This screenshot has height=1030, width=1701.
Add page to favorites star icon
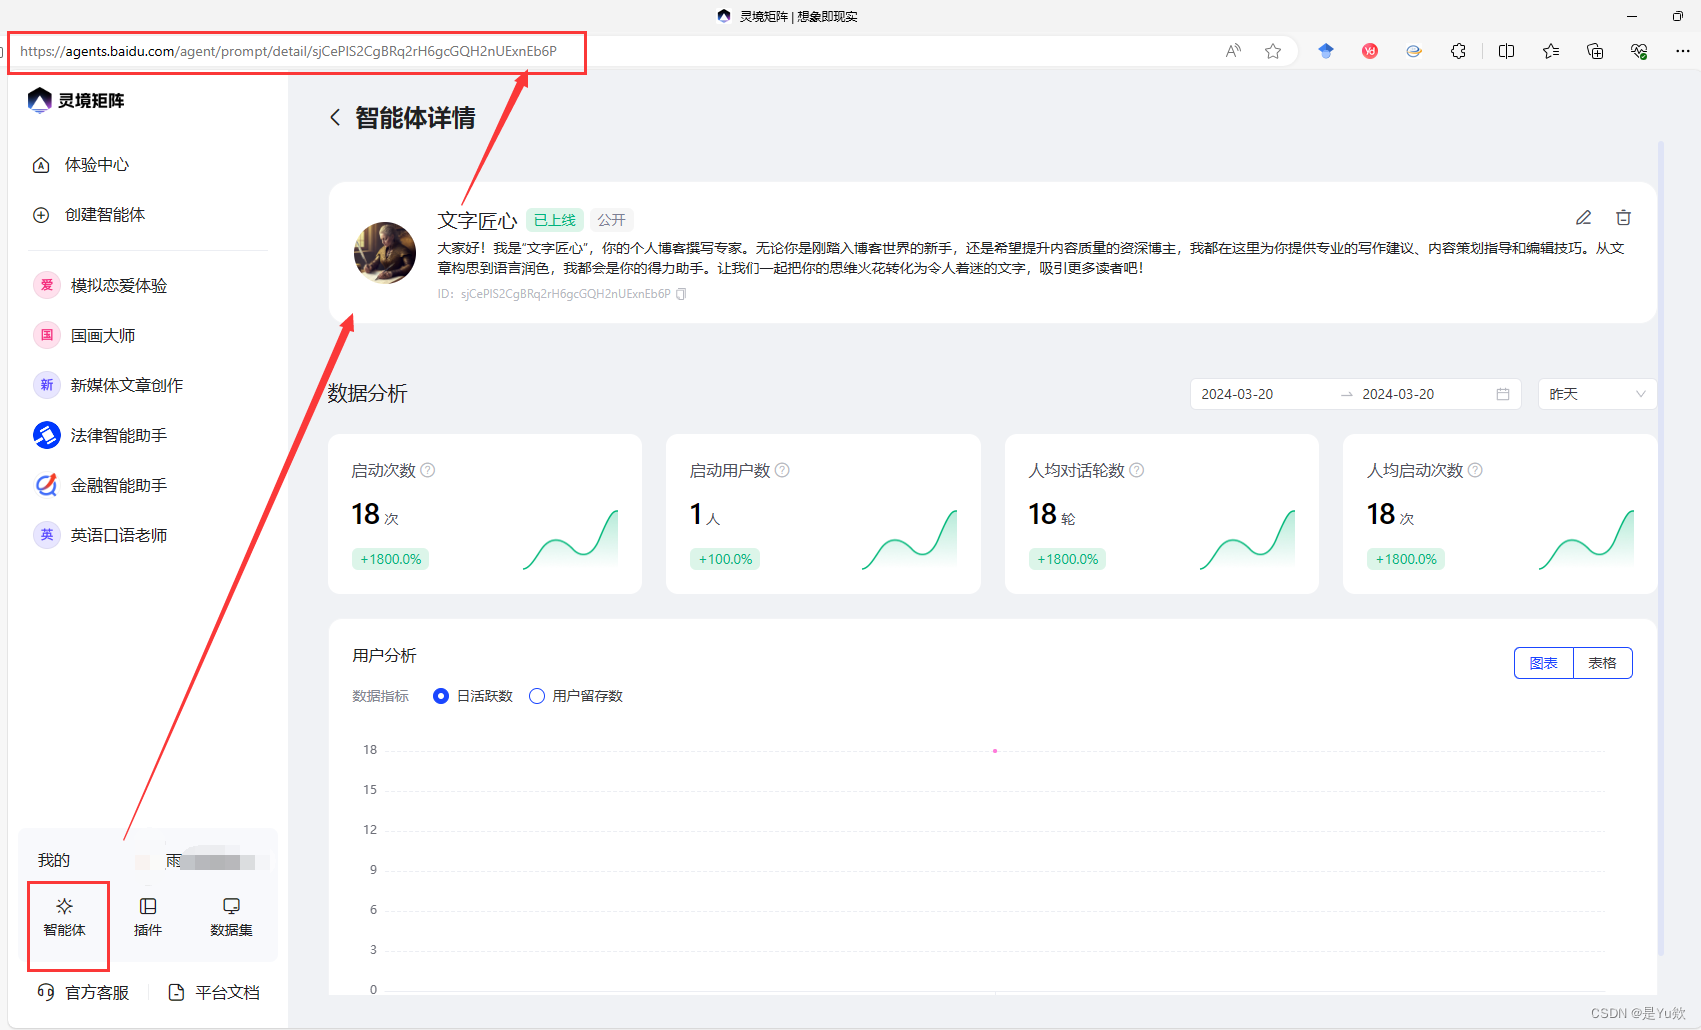pyautogui.click(x=1273, y=51)
